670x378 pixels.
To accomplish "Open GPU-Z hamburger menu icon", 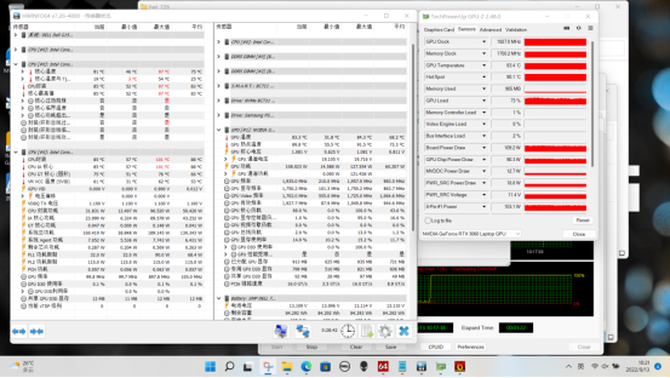I will point(591,28).
